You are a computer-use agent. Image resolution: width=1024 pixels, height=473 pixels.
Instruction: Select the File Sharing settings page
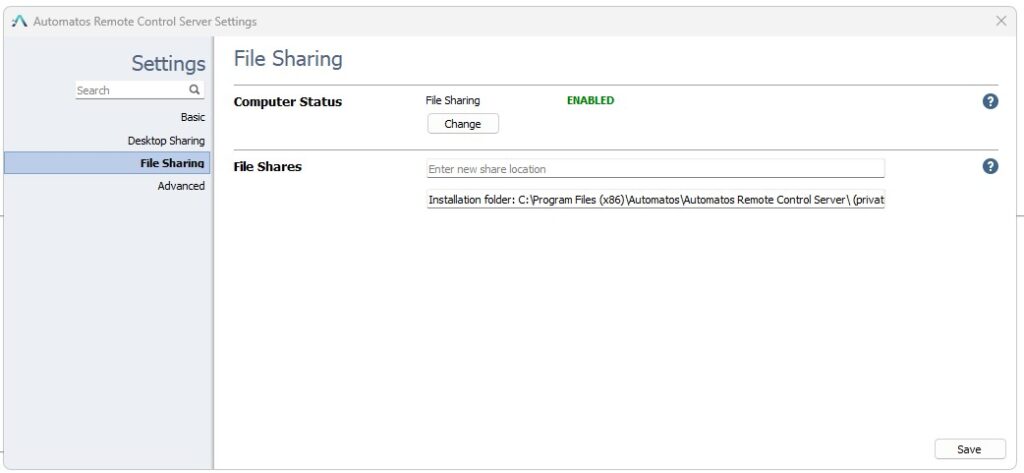pos(107,163)
